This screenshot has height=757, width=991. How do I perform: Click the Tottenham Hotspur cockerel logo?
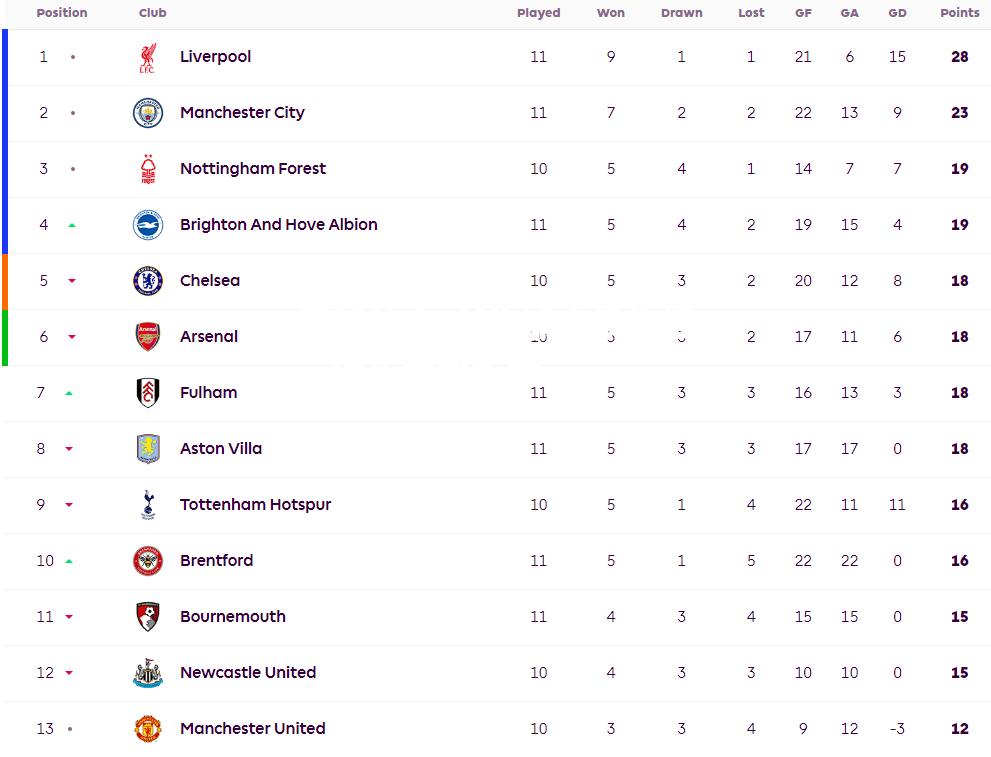(148, 504)
